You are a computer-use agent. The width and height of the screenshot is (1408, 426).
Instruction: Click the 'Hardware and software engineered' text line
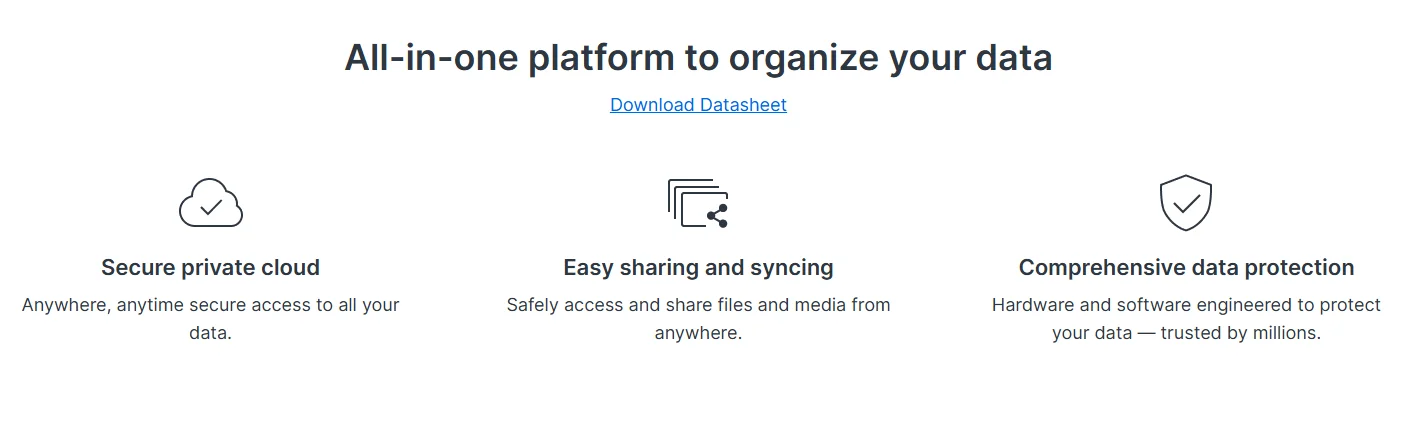(1186, 305)
